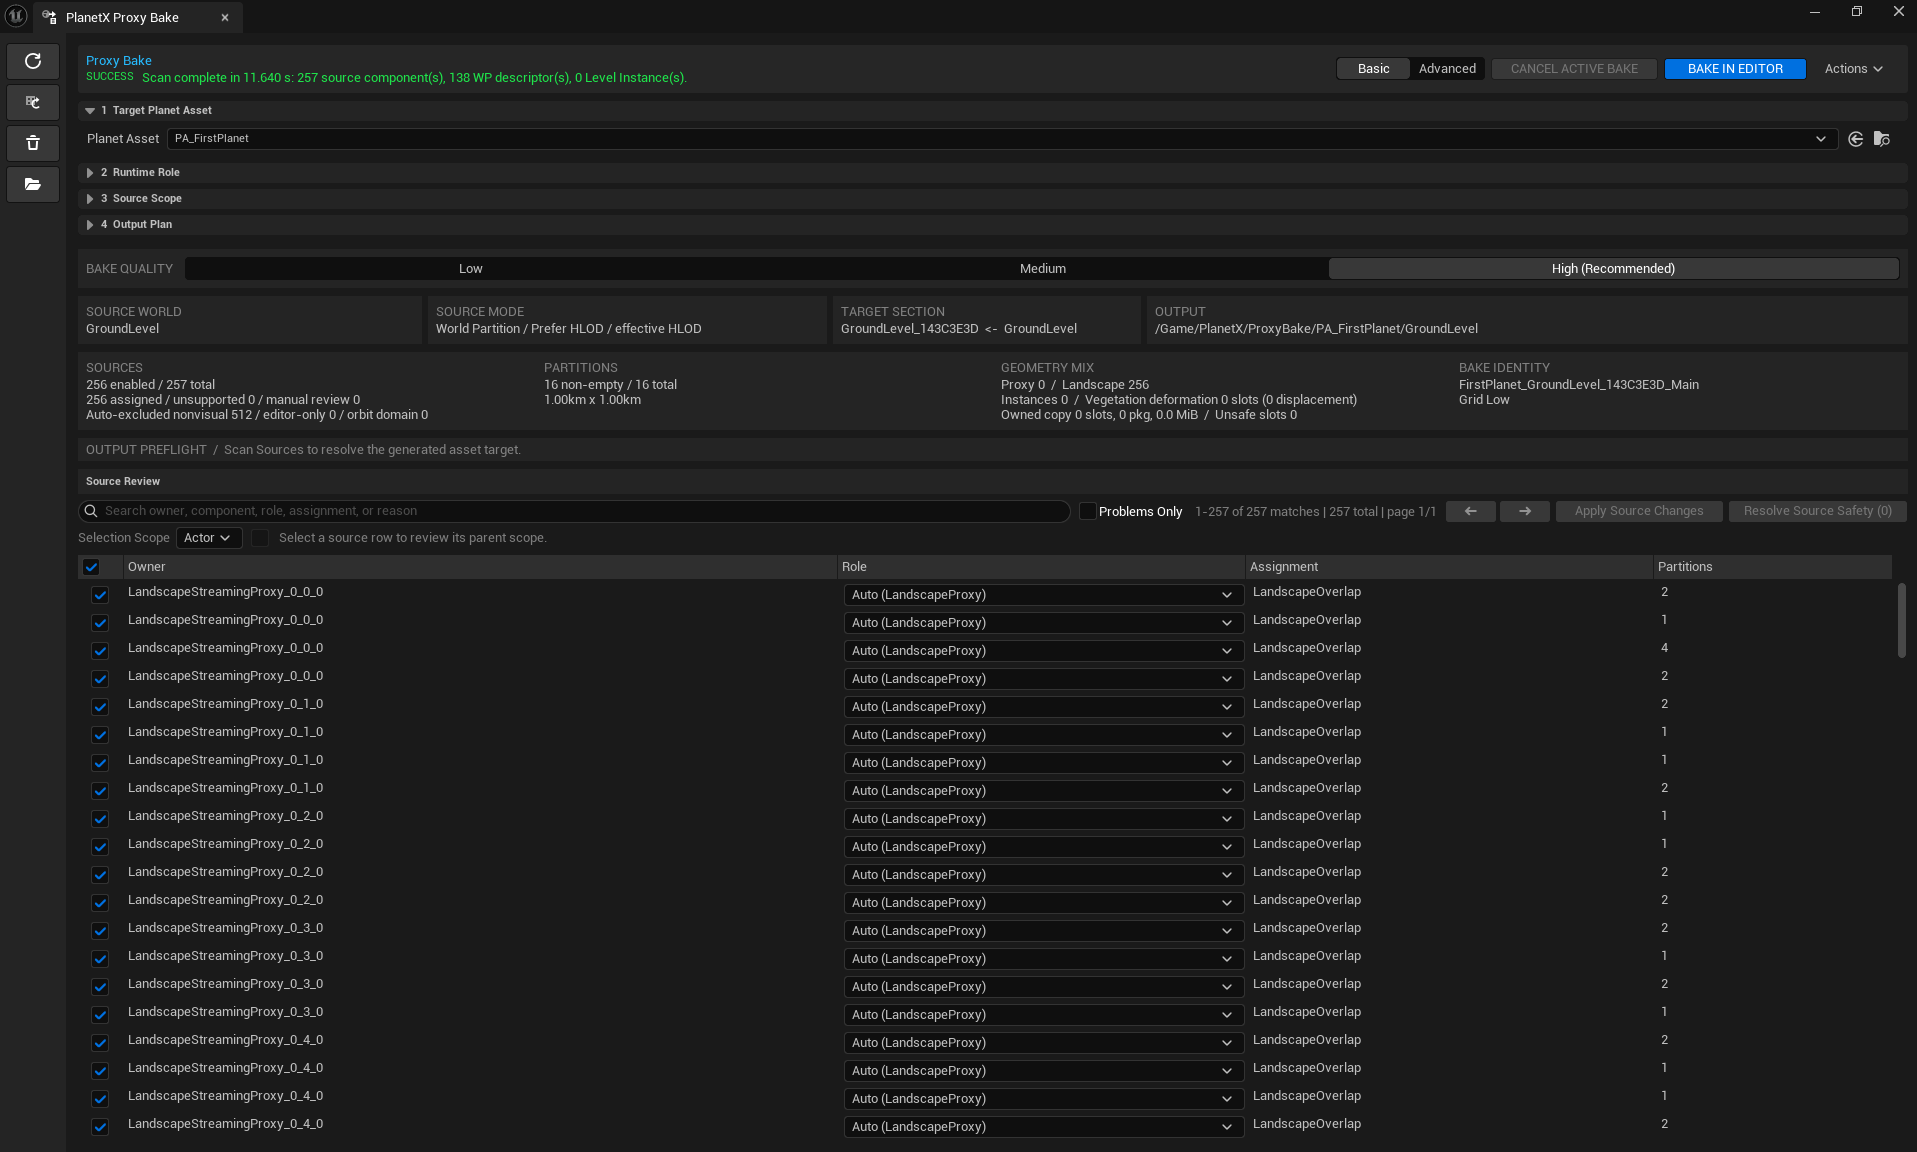Viewport: 1917px width, 1152px height.
Task: Click the '256 enabled / 257 total' sources text
Action: click(150, 385)
